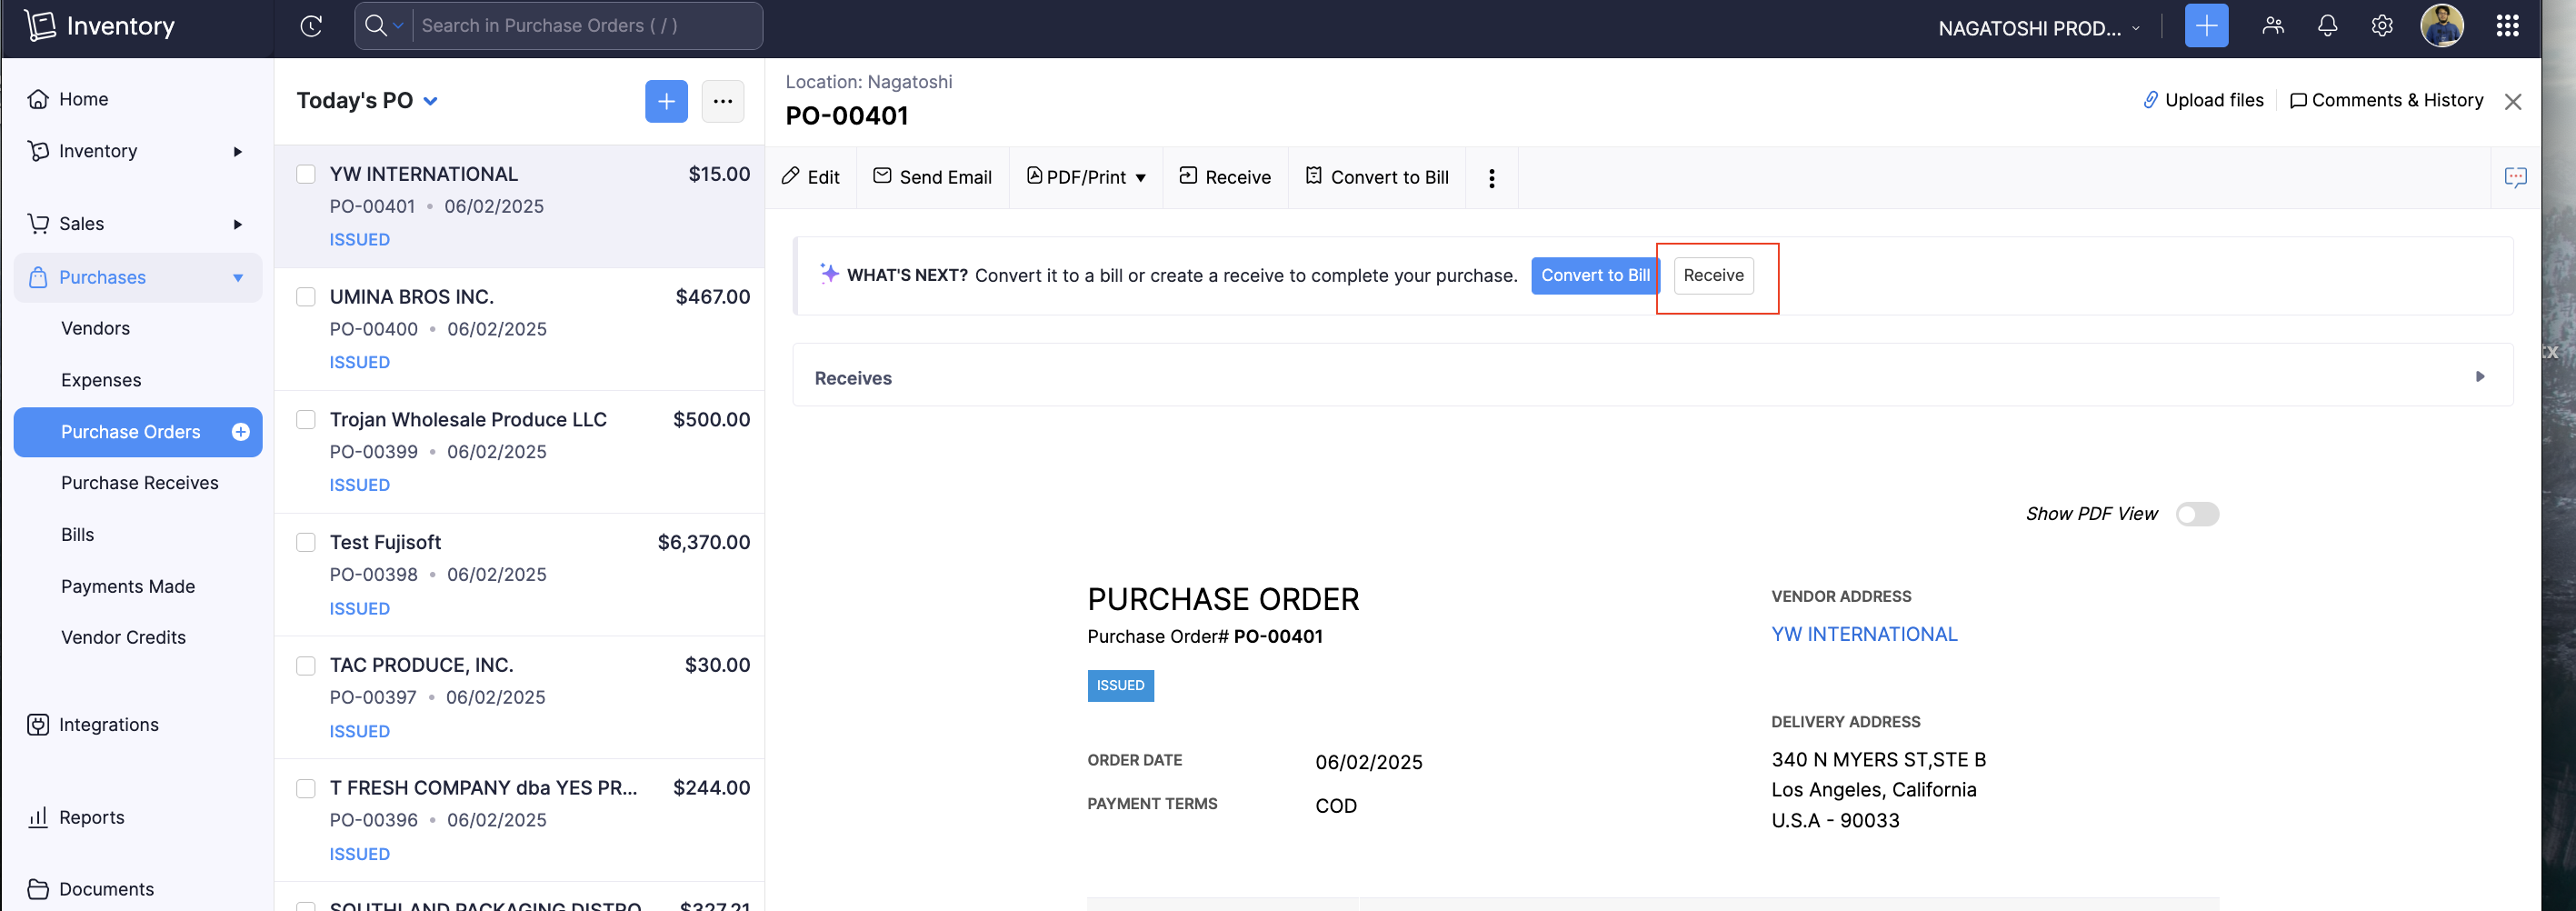Check Trojan Wholesale Produce LLC checkbox
Screen dimensions: 2576x911
(x=306, y=420)
